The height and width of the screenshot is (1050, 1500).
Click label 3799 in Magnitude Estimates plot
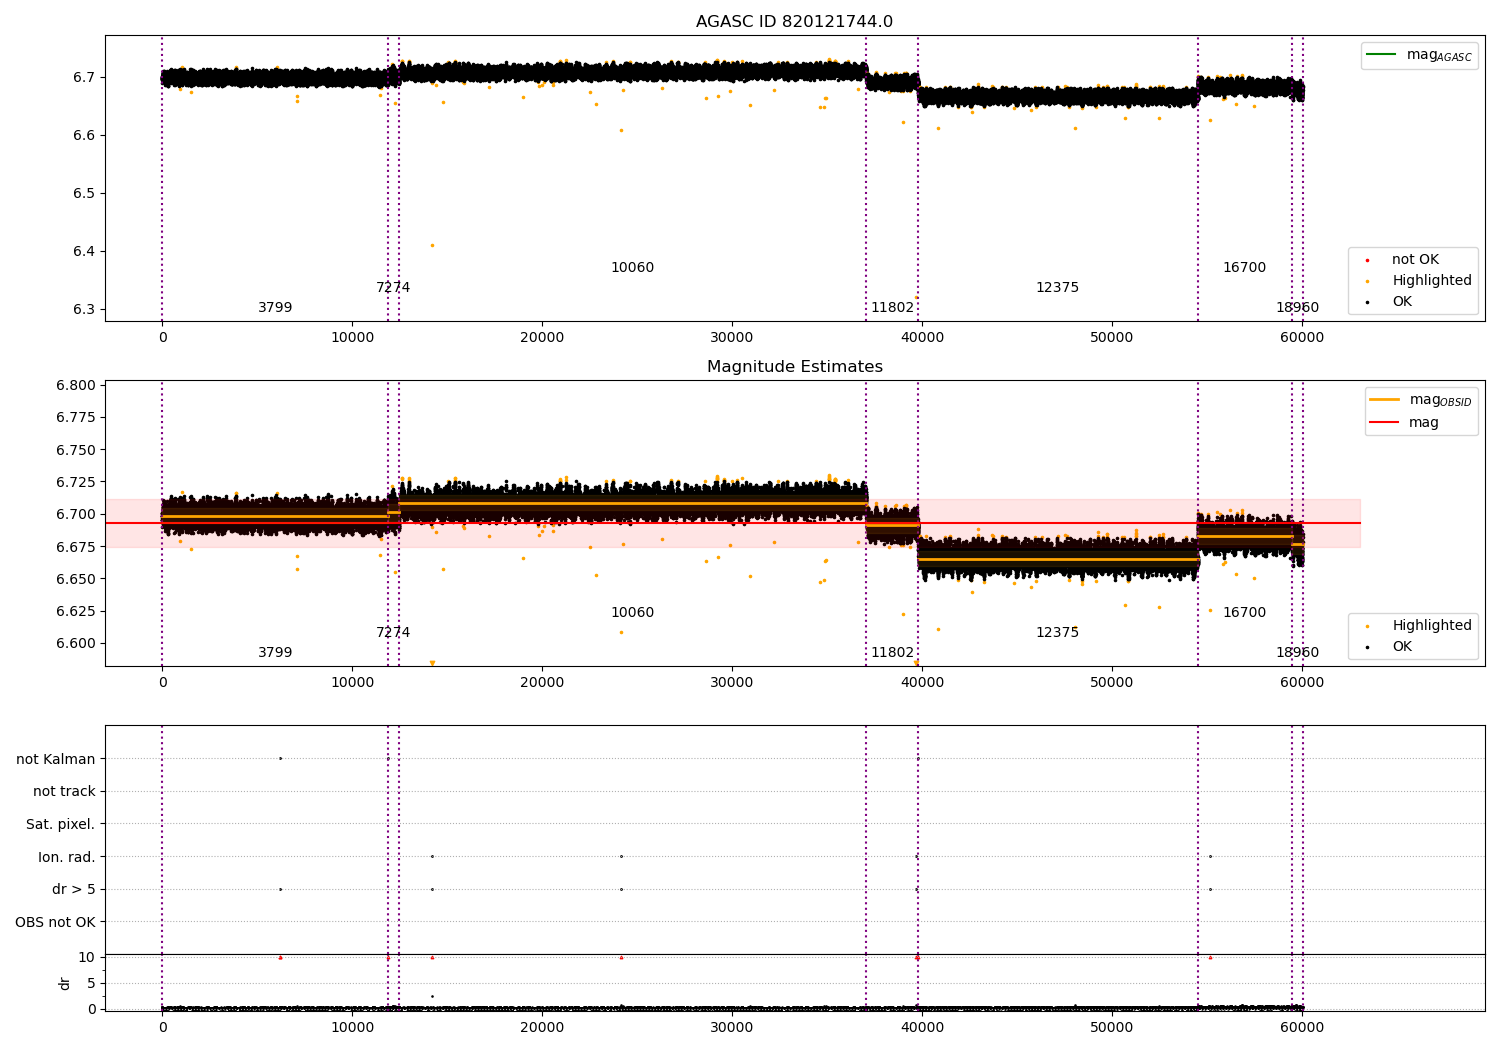click(275, 653)
